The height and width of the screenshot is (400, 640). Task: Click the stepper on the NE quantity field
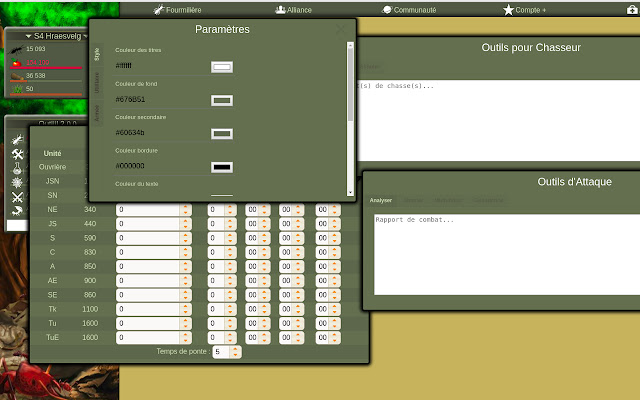pyautogui.click(x=185, y=210)
